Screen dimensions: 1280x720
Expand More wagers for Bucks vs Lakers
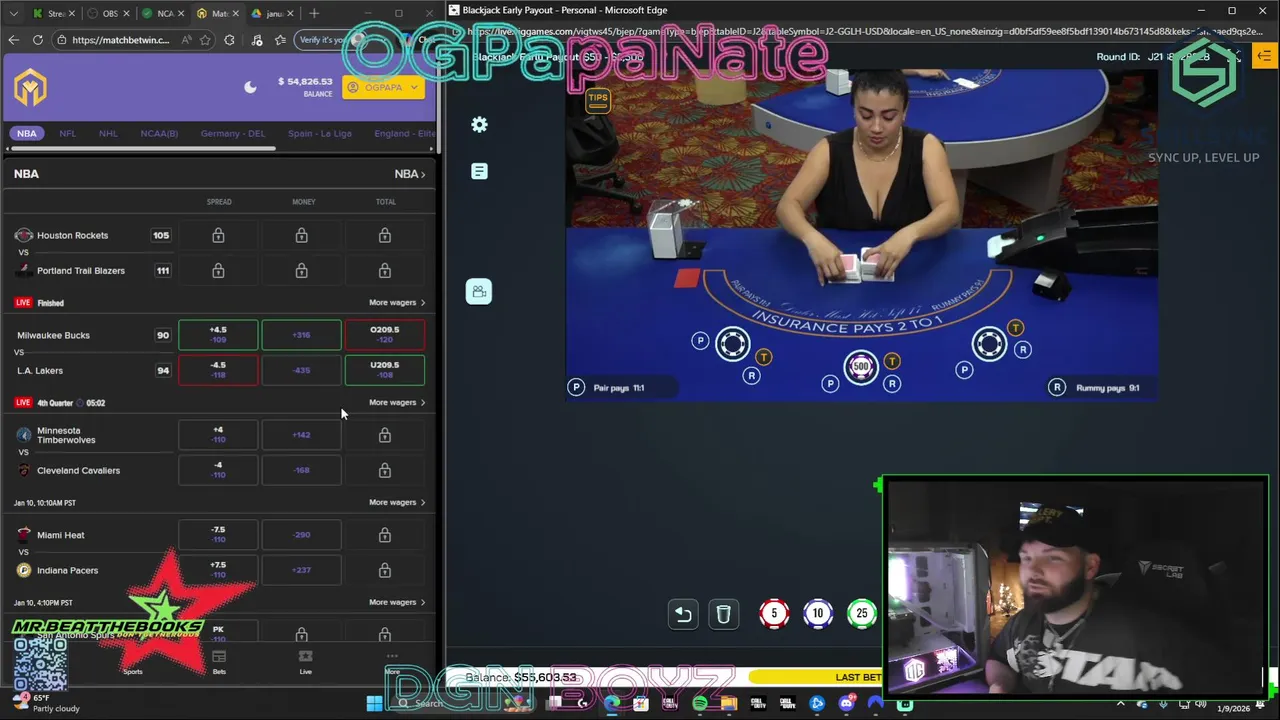397,402
